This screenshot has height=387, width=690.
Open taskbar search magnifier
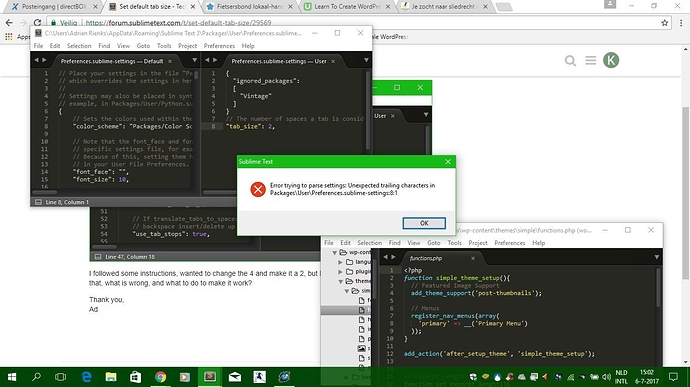pyautogui.click(x=37, y=377)
